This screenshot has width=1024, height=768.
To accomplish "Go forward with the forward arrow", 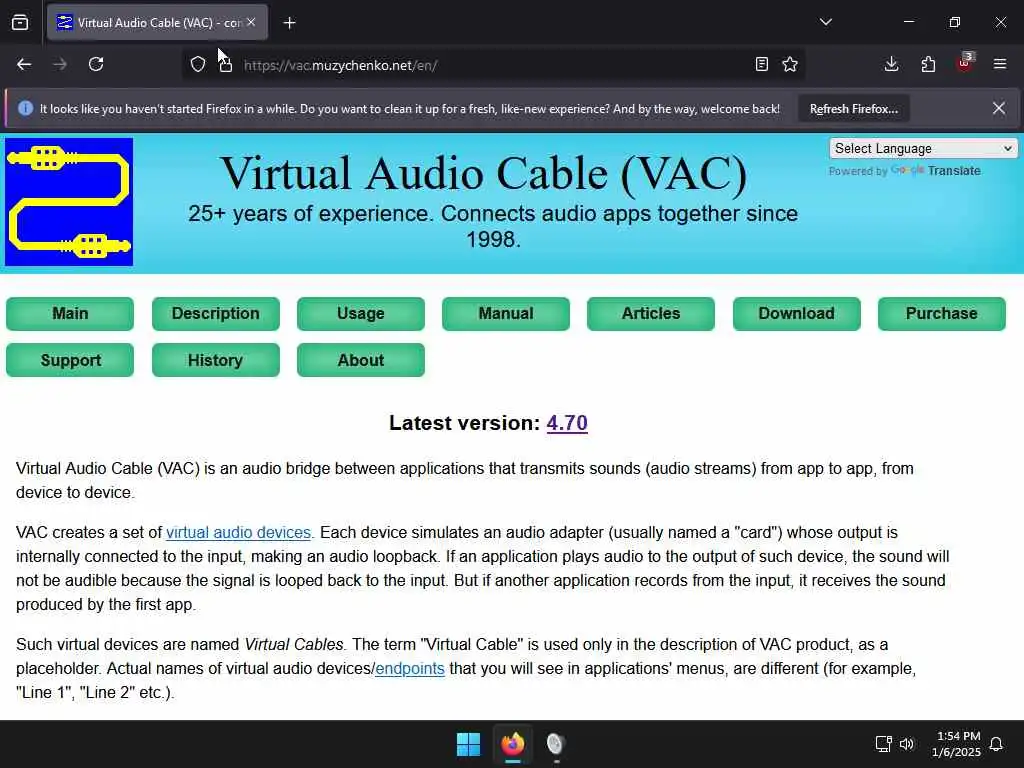I will coord(60,65).
